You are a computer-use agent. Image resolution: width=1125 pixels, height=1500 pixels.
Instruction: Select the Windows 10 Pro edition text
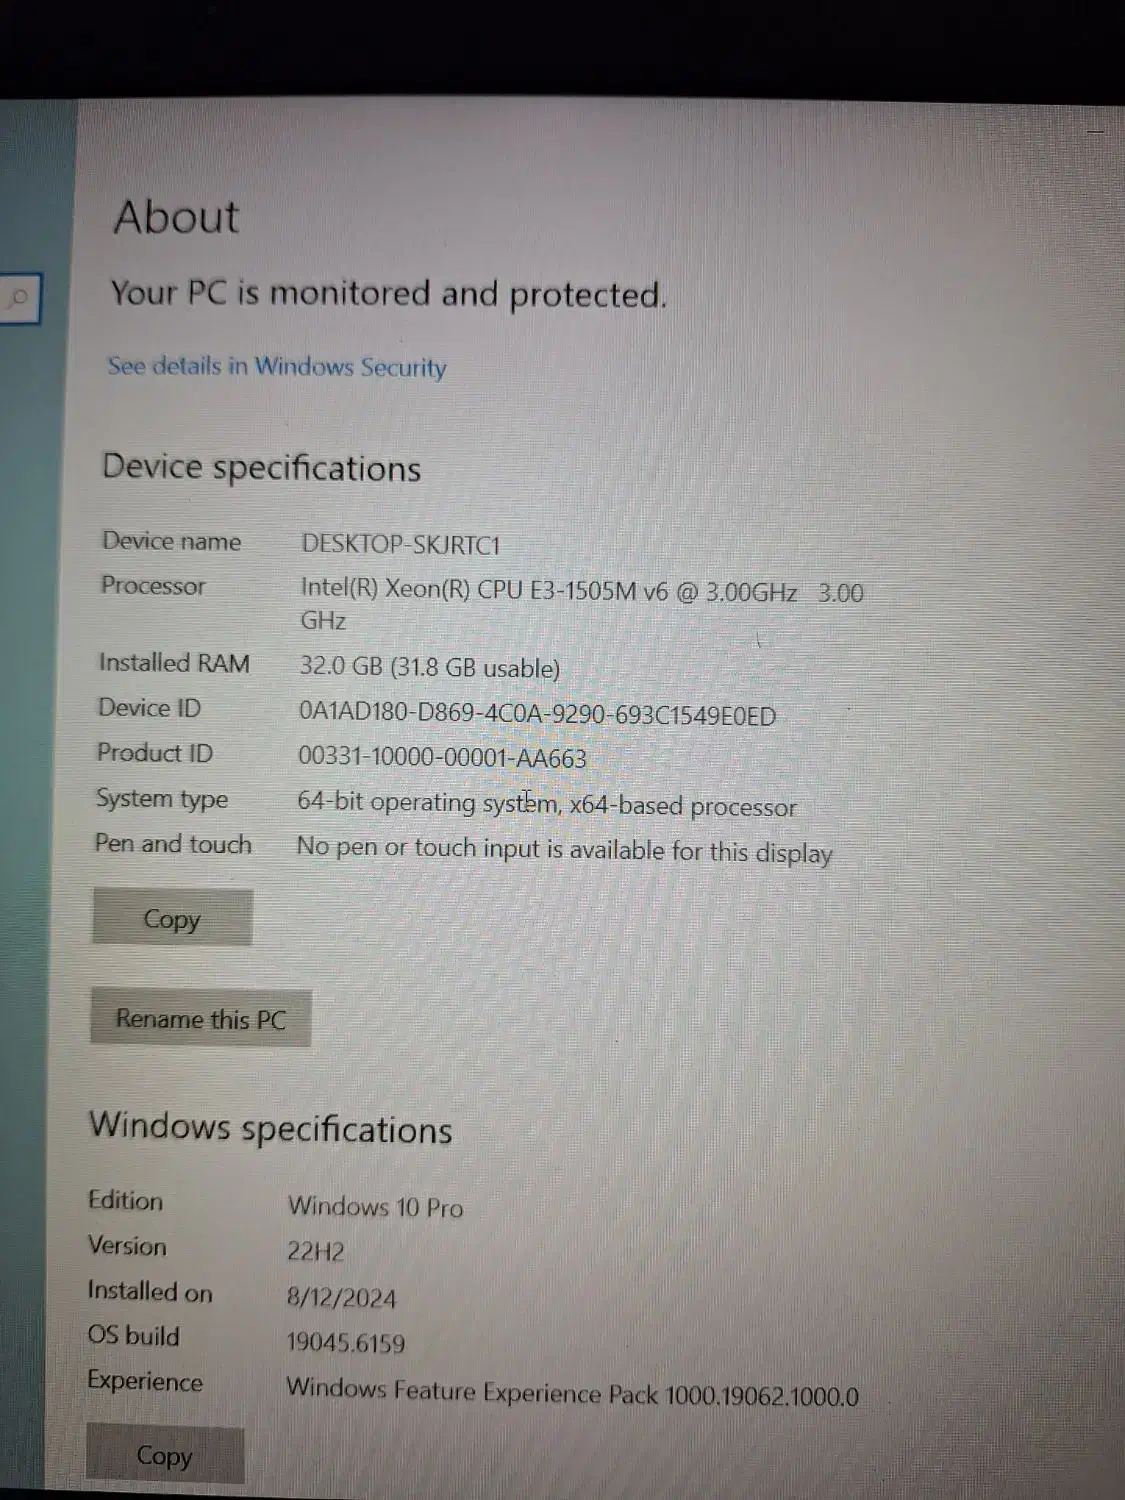(x=375, y=1207)
